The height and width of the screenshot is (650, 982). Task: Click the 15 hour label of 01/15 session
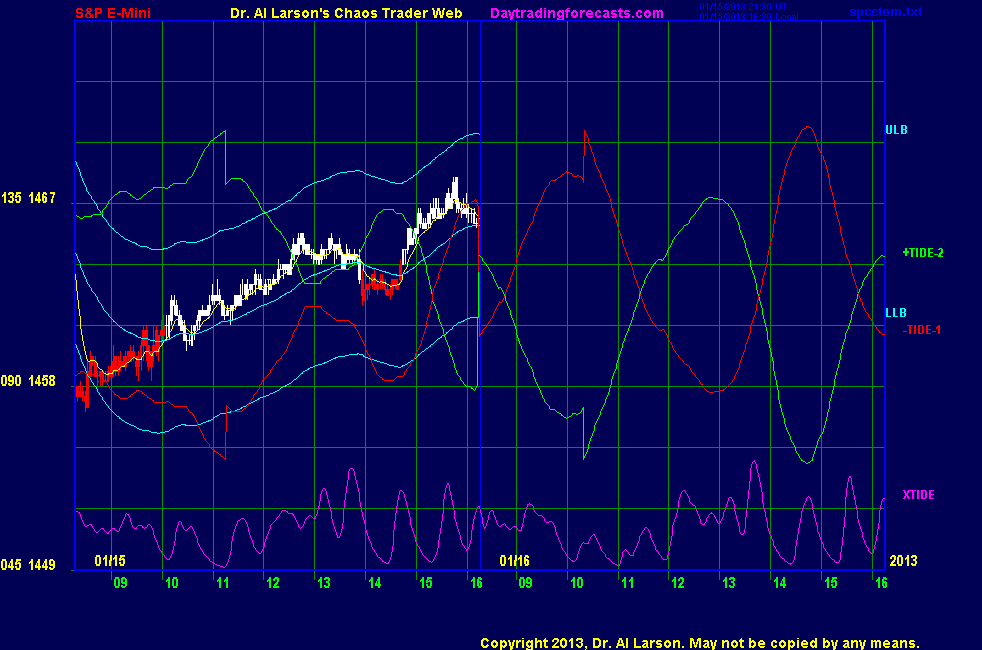pos(426,583)
